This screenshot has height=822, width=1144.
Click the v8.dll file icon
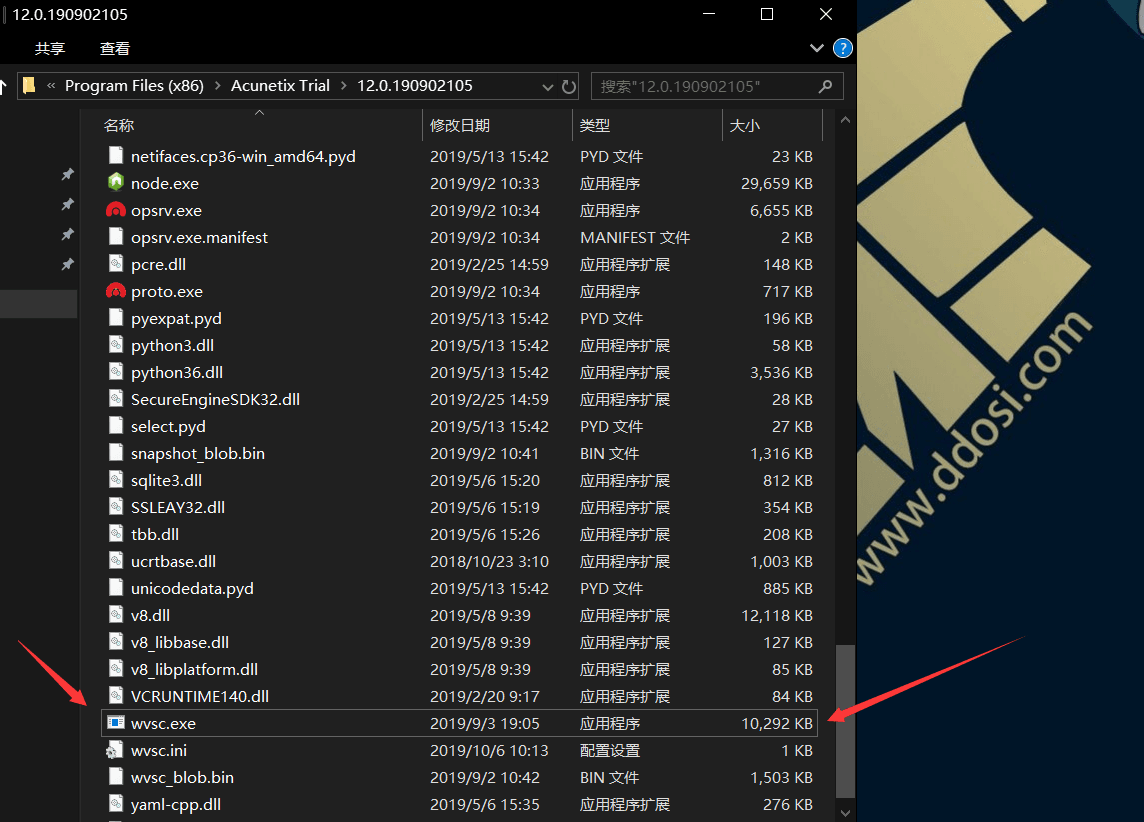point(115,614)
